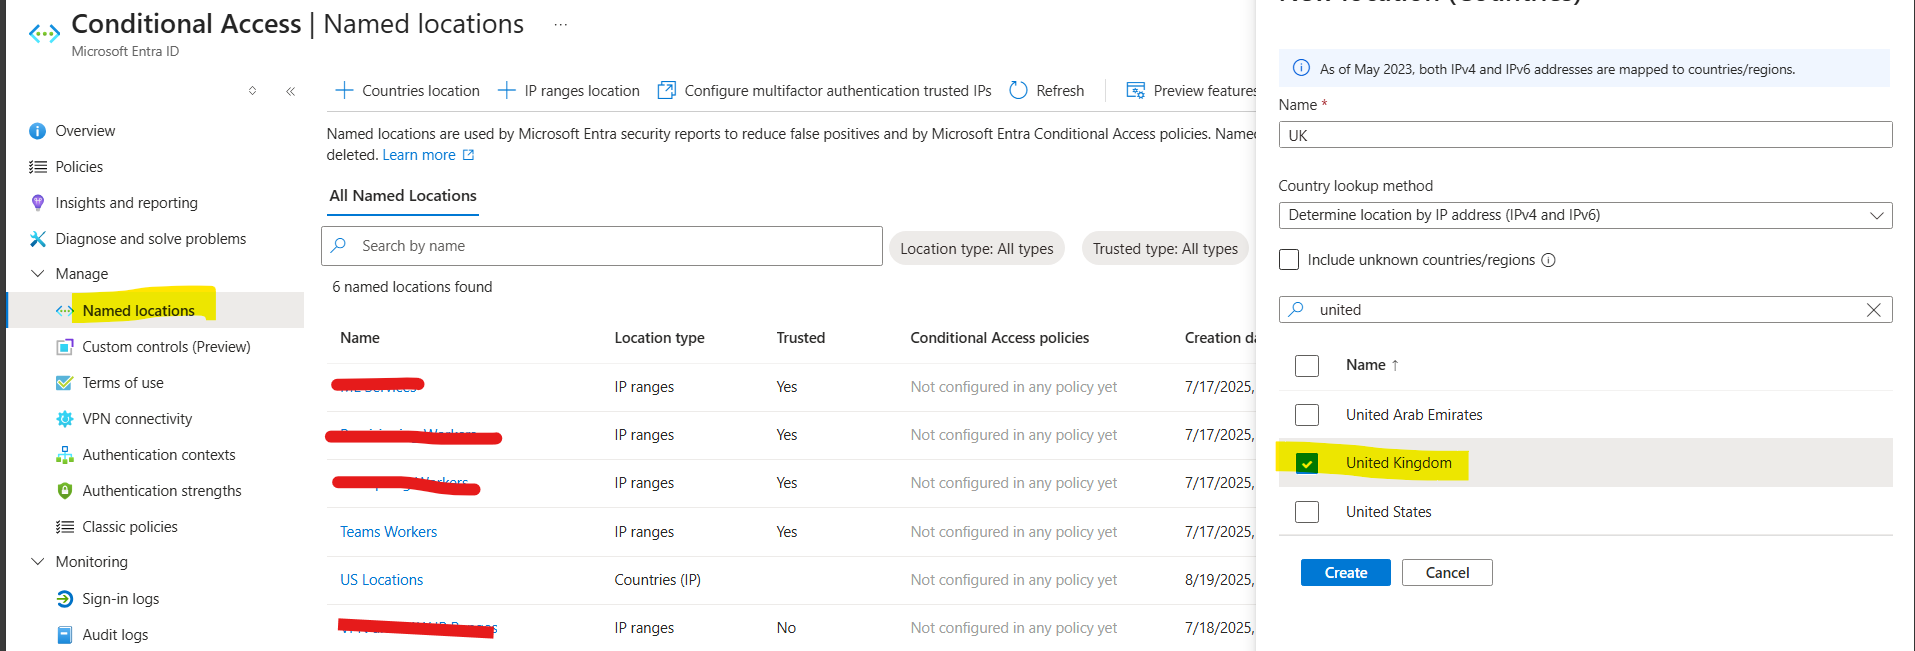Click the Authentication contexts icon
The image size is (1915, 651).
65,455
